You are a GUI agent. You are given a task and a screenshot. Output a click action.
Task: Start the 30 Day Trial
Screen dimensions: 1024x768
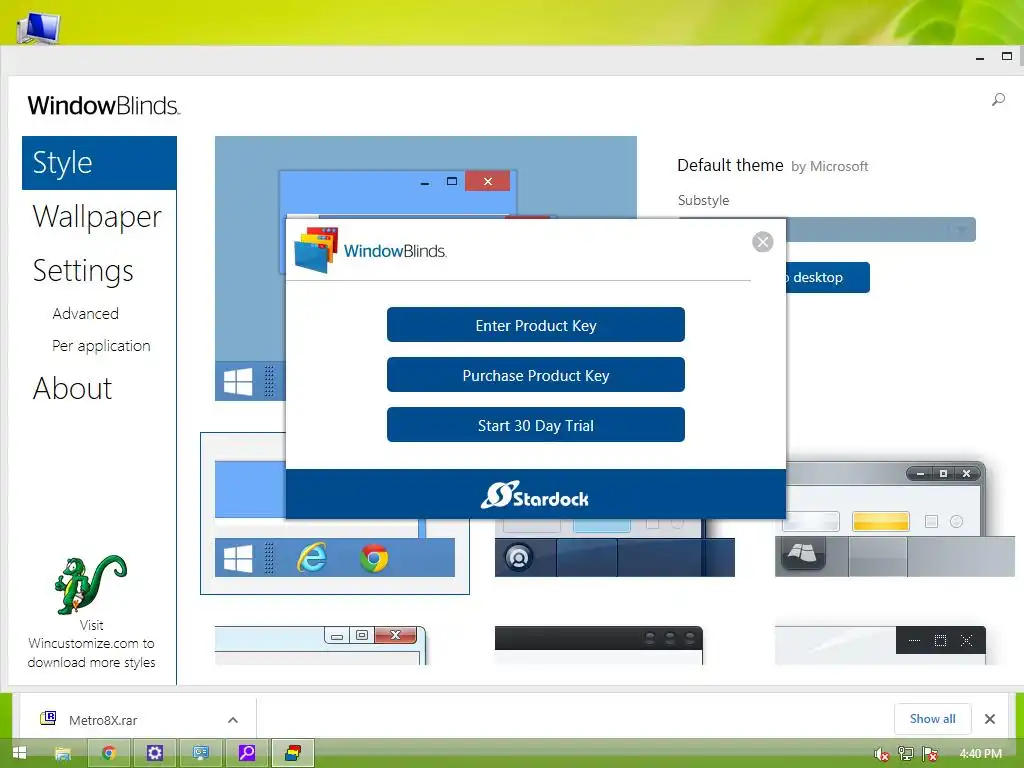(536, 425)
